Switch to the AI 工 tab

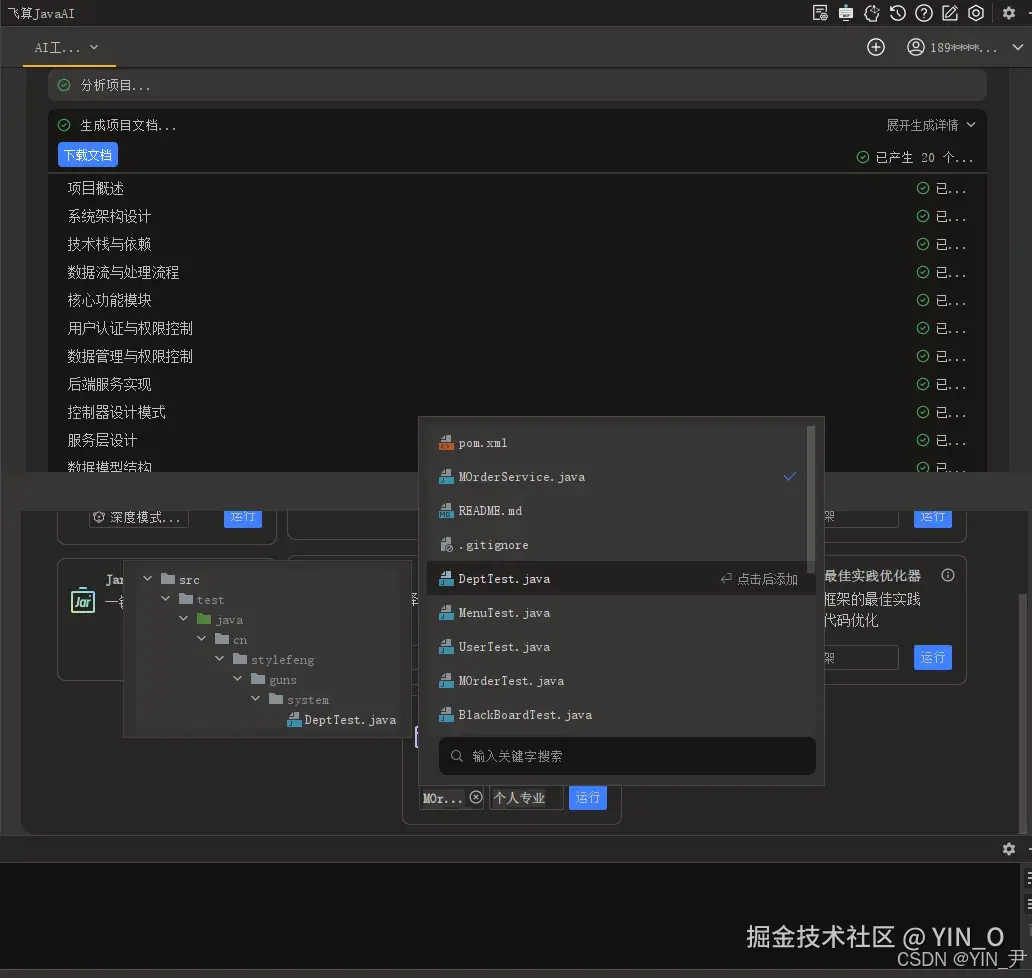[x=56, y=47]
